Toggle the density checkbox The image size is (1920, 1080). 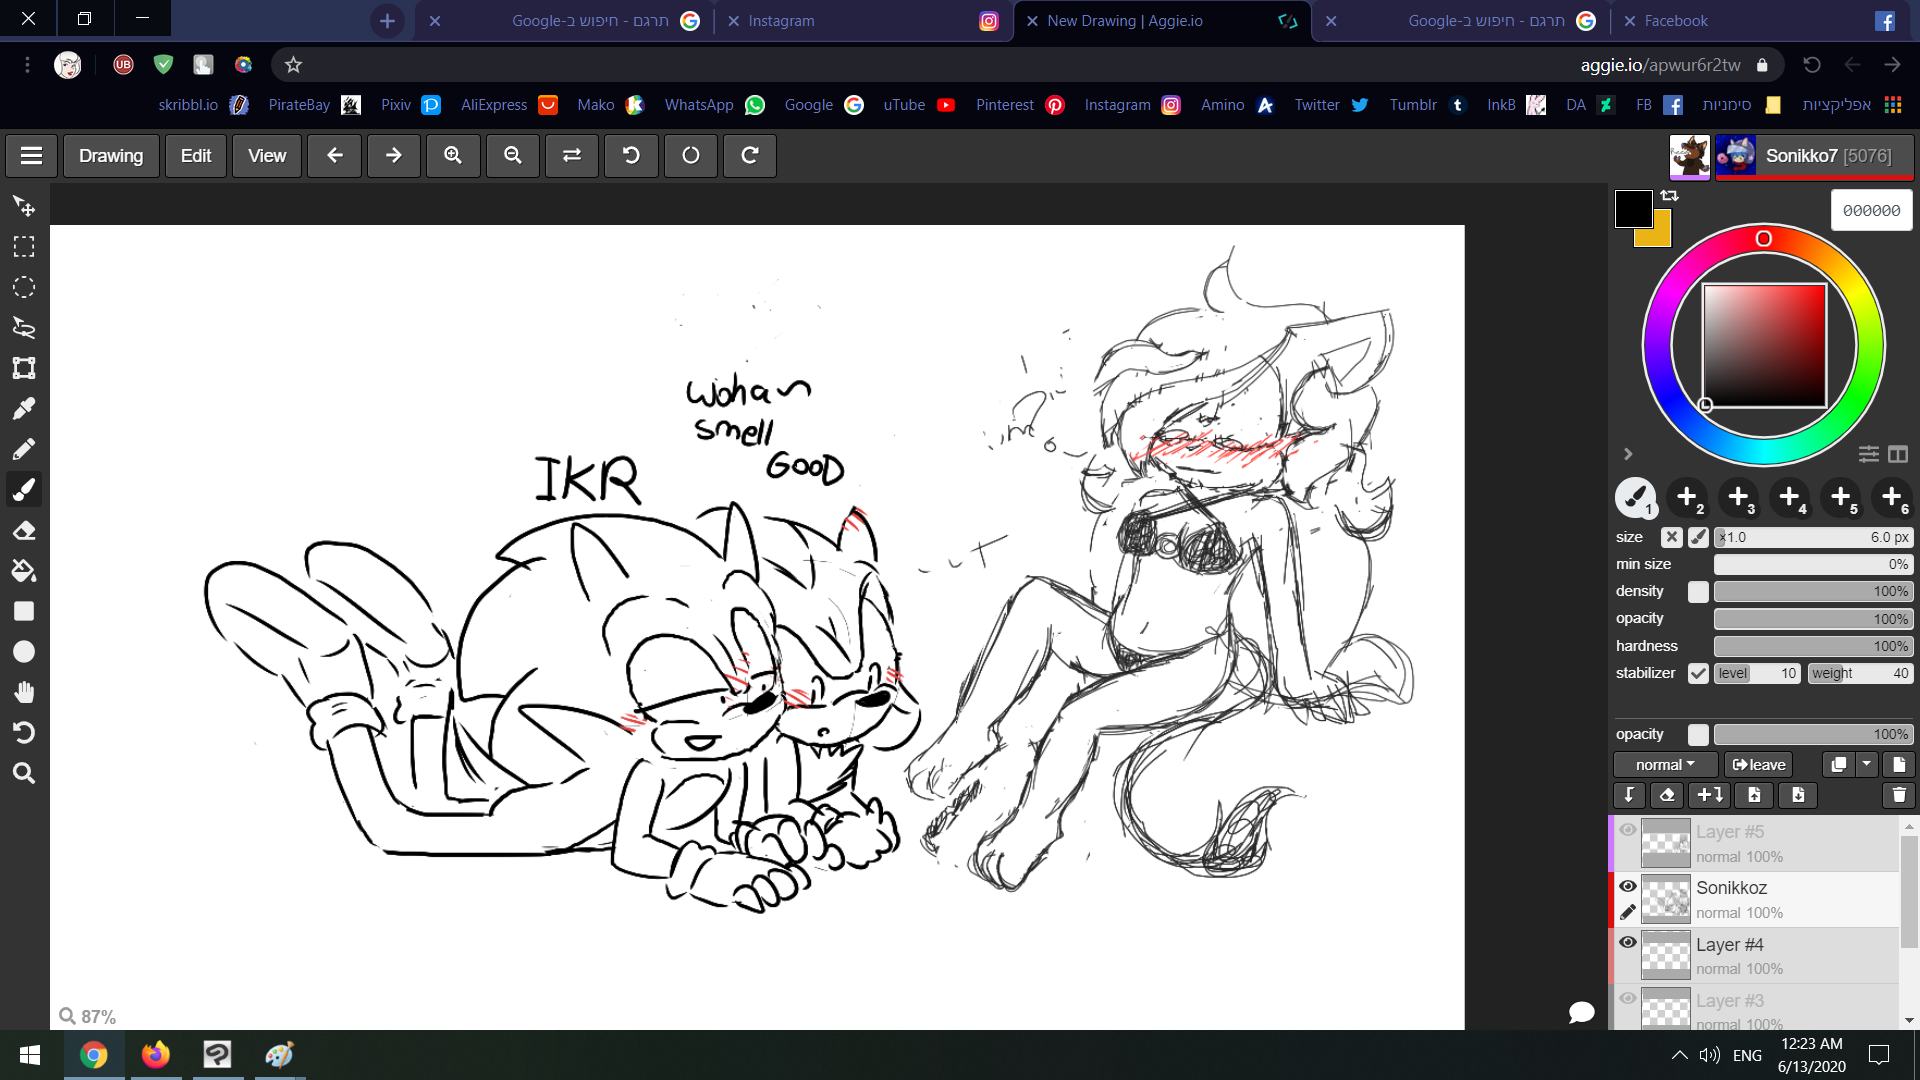[1698, 592]
